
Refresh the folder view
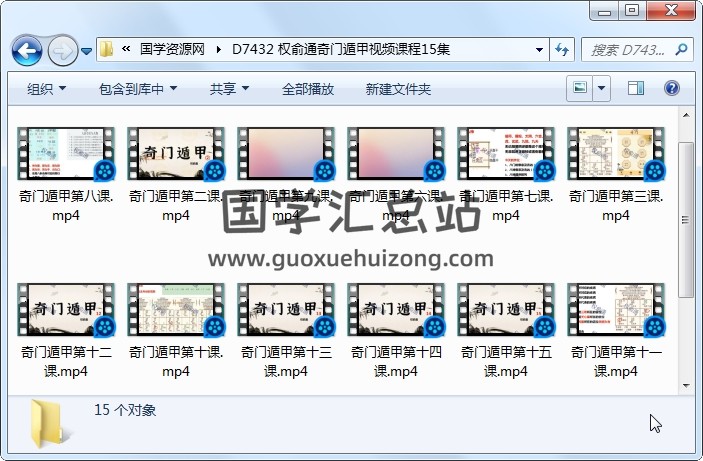[562, 49]
